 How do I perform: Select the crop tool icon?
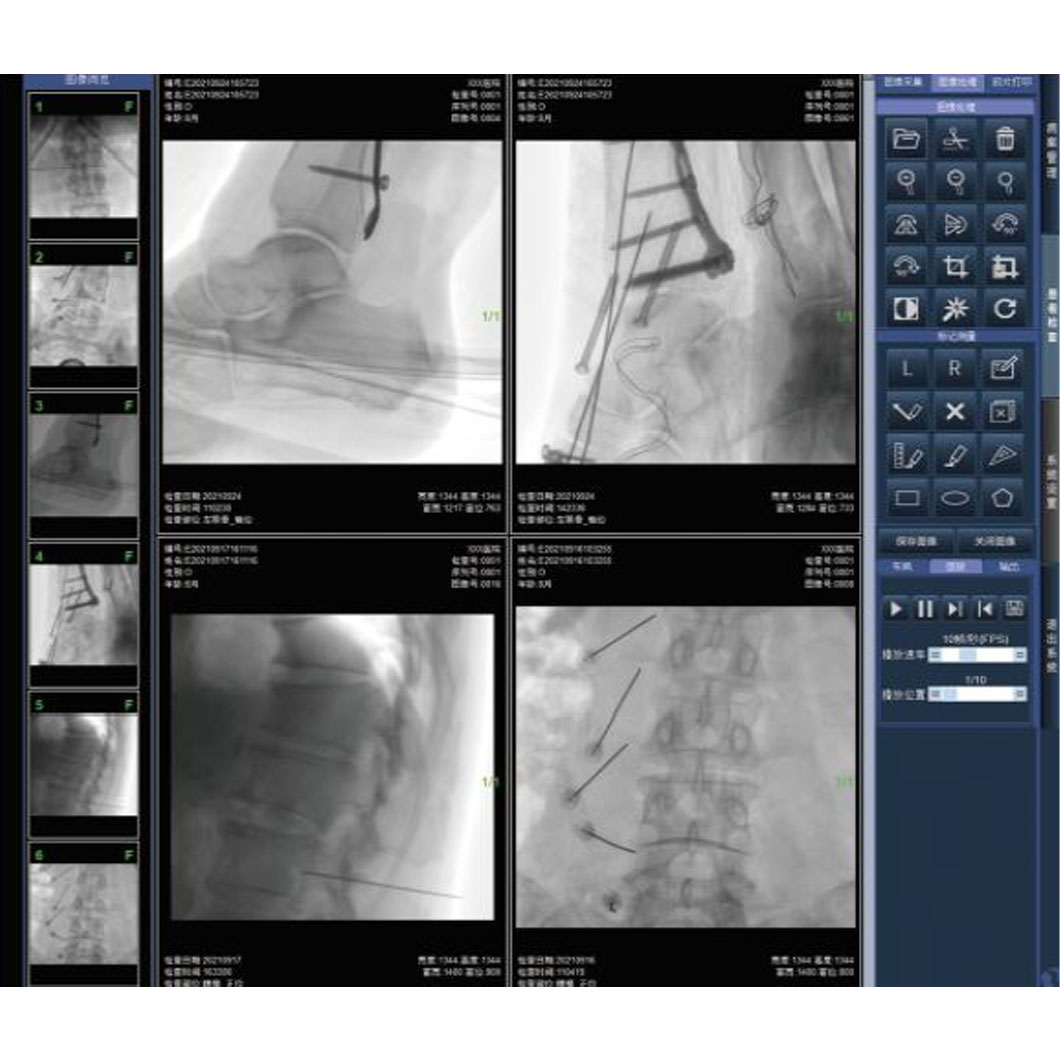point(955,267)
